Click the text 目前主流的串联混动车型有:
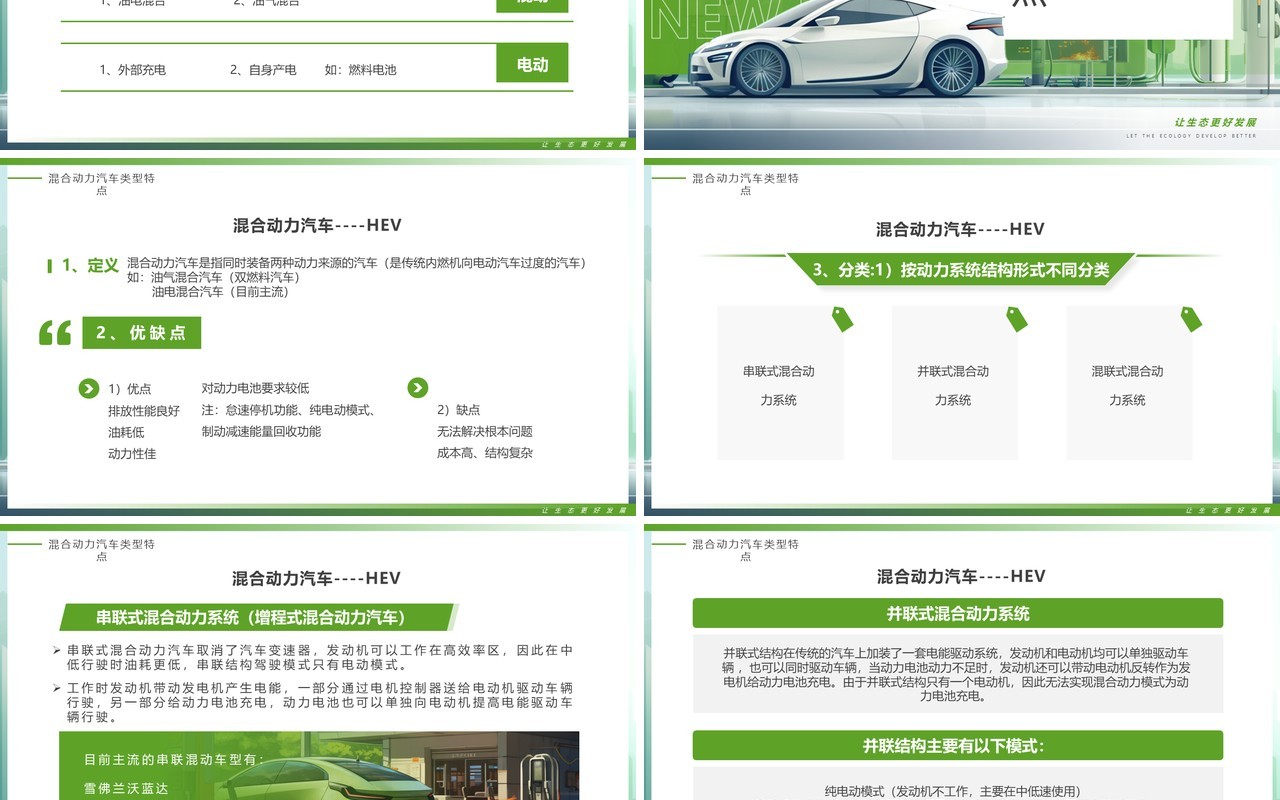Screen dimensions: 1280x800 174,760
